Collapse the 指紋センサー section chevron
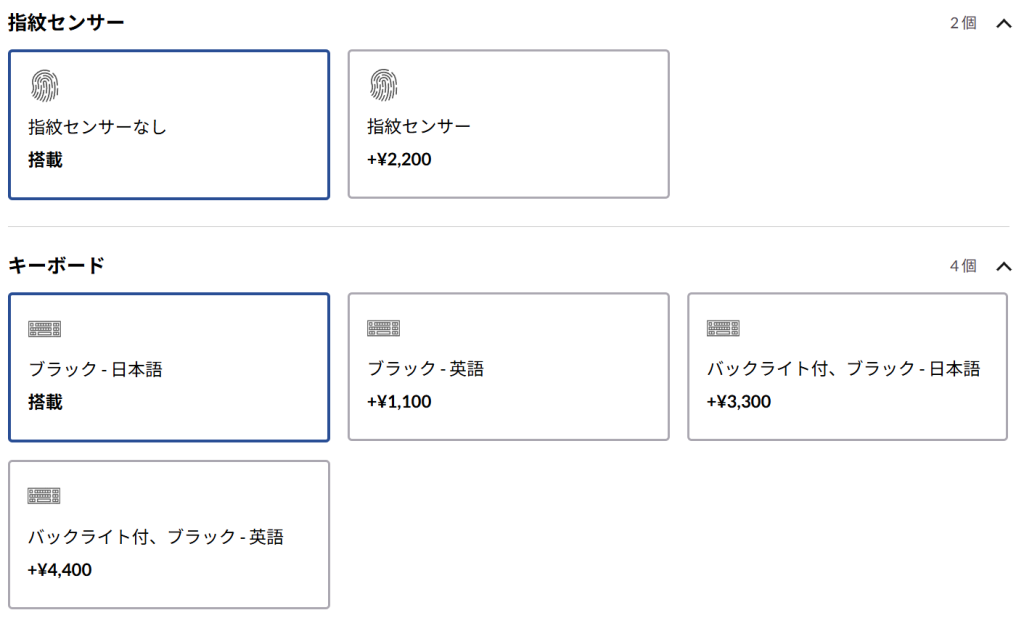Viewport: 1024px width, 618px height. [1003, 24]
